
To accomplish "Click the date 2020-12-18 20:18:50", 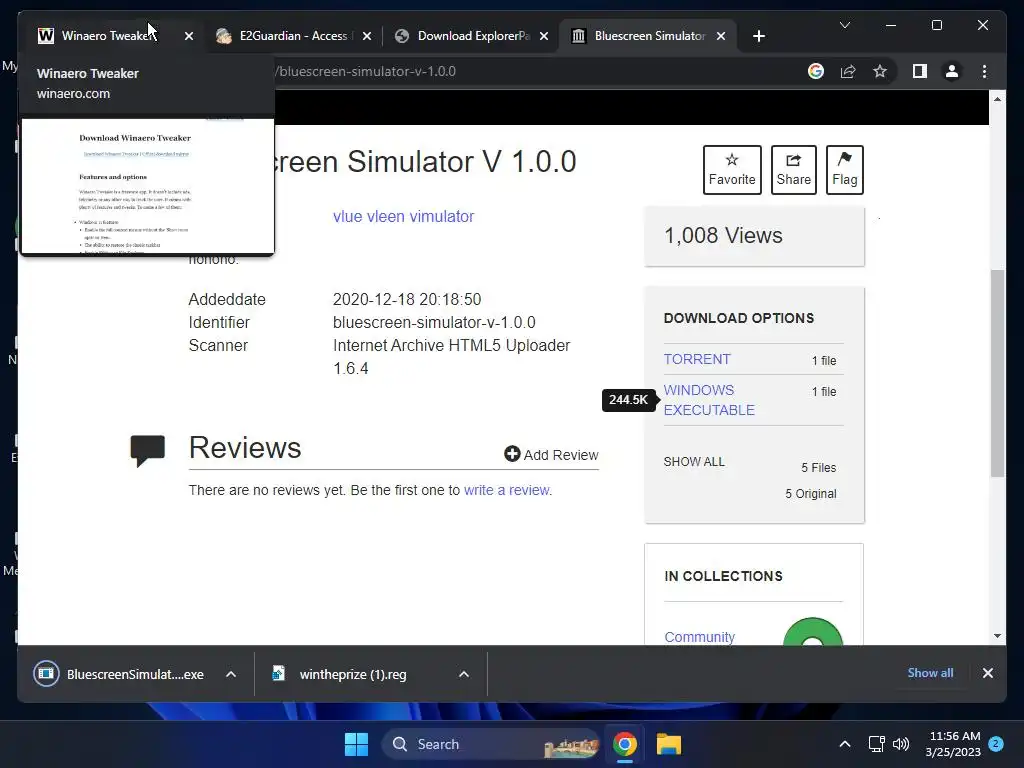I will tap(407, 299).
